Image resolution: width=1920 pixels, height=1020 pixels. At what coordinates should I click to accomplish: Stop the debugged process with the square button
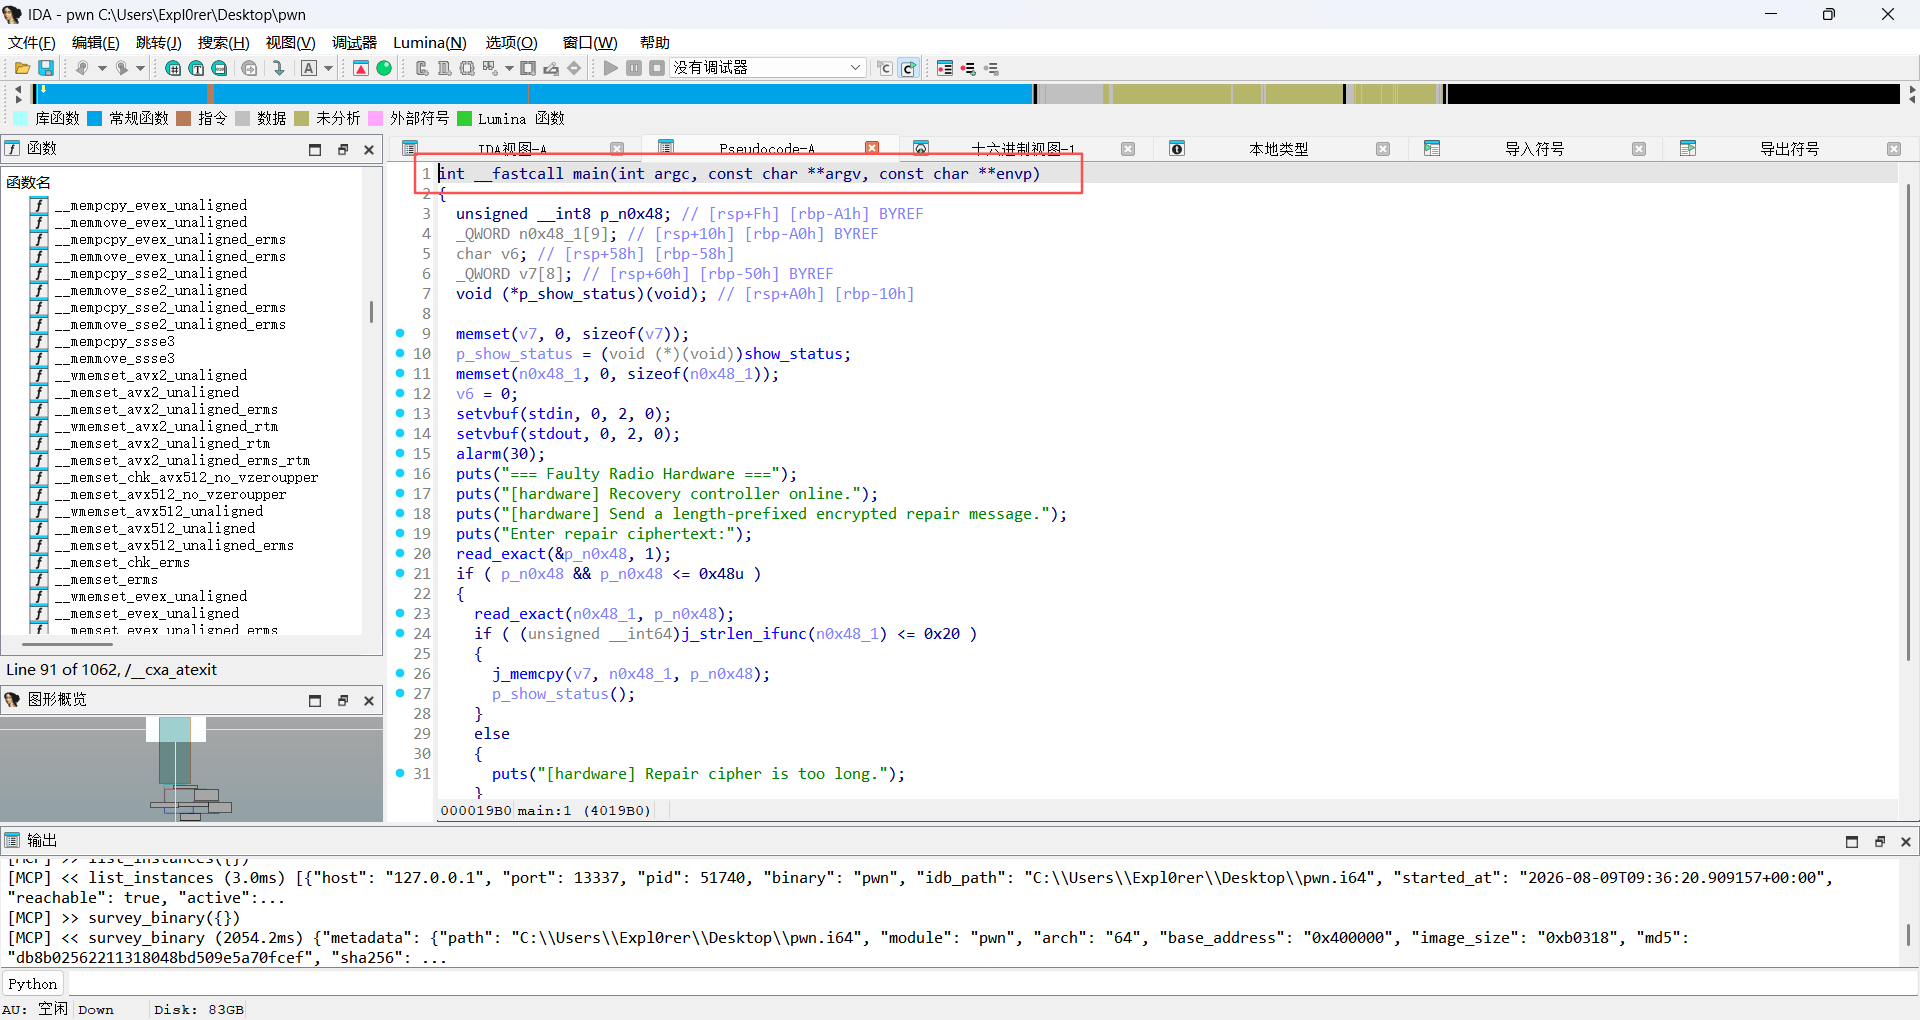tap(657, 68)
